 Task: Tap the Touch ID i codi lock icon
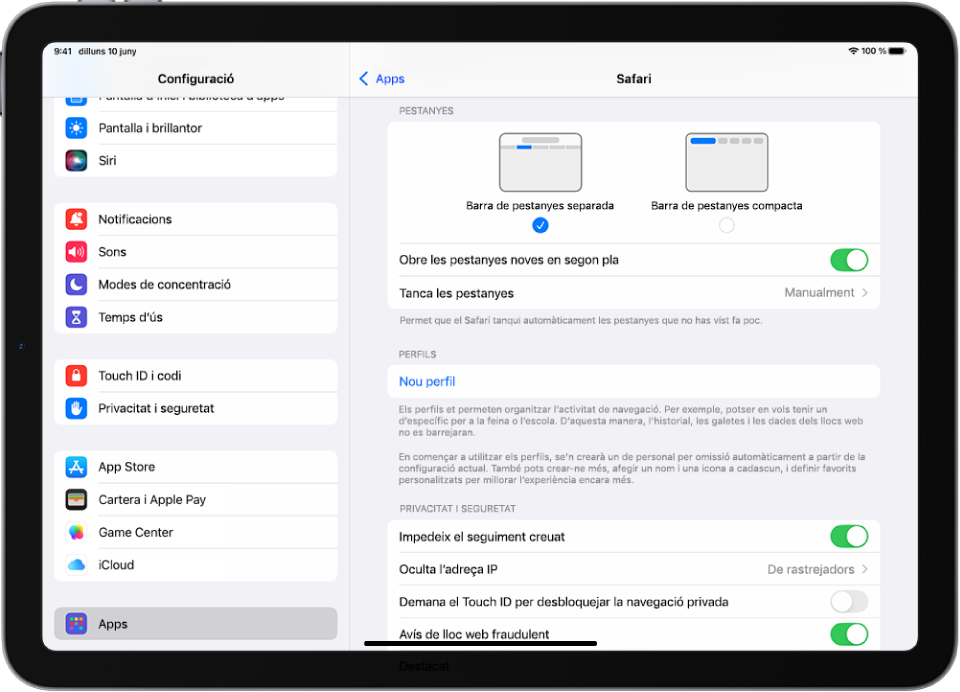76,375
